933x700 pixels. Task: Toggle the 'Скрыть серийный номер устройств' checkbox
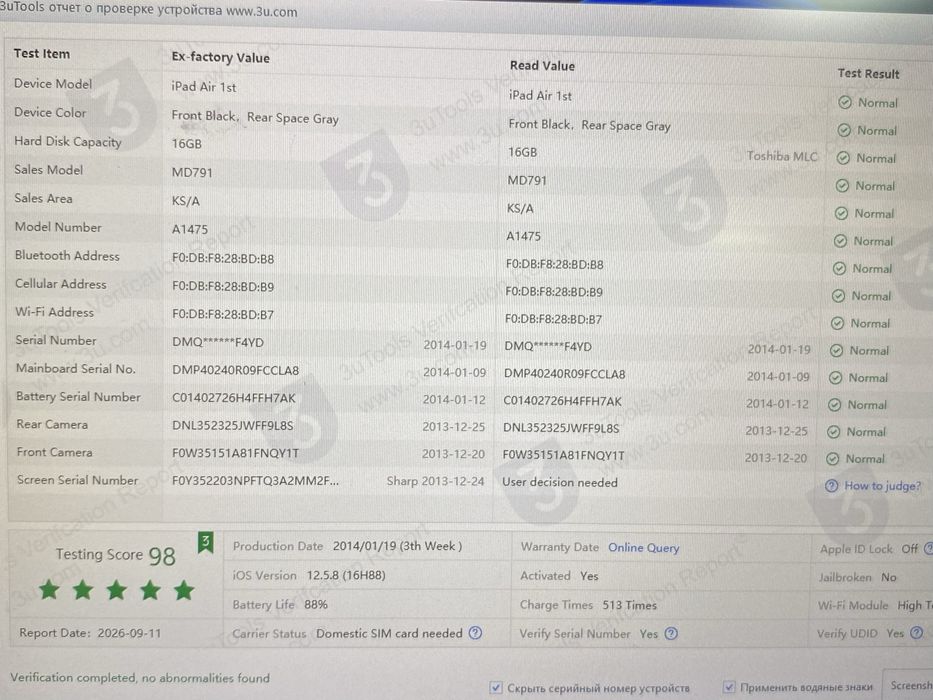495,688
